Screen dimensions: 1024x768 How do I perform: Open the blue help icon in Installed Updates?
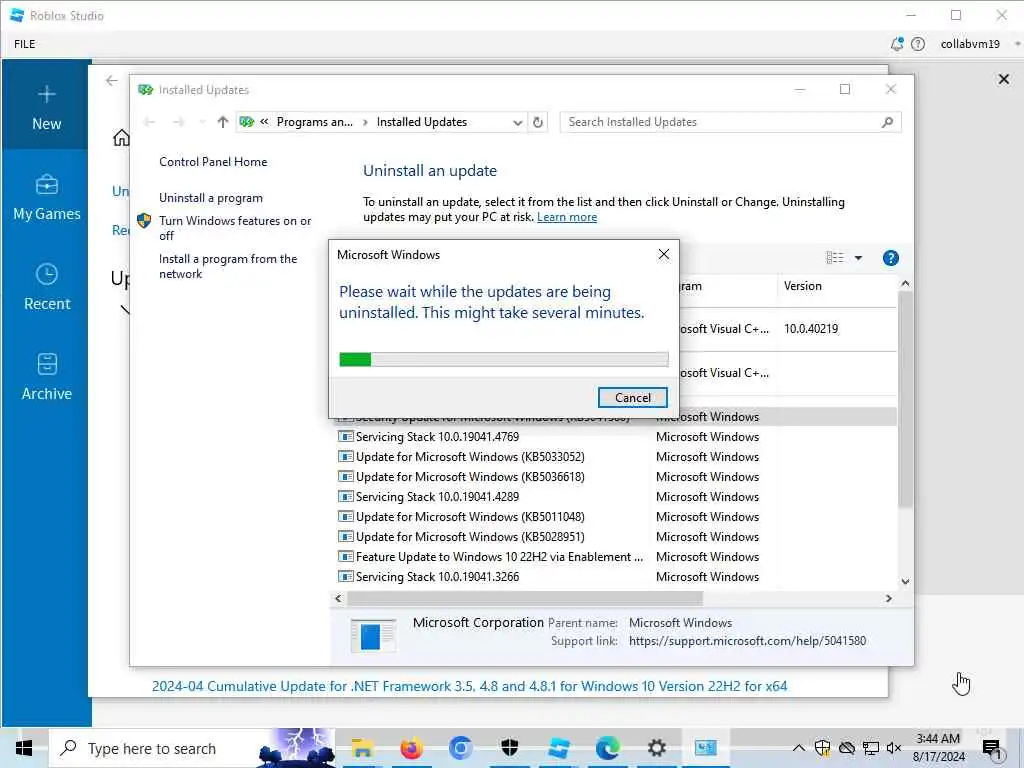pyautogui.click(x=891, y=258)
